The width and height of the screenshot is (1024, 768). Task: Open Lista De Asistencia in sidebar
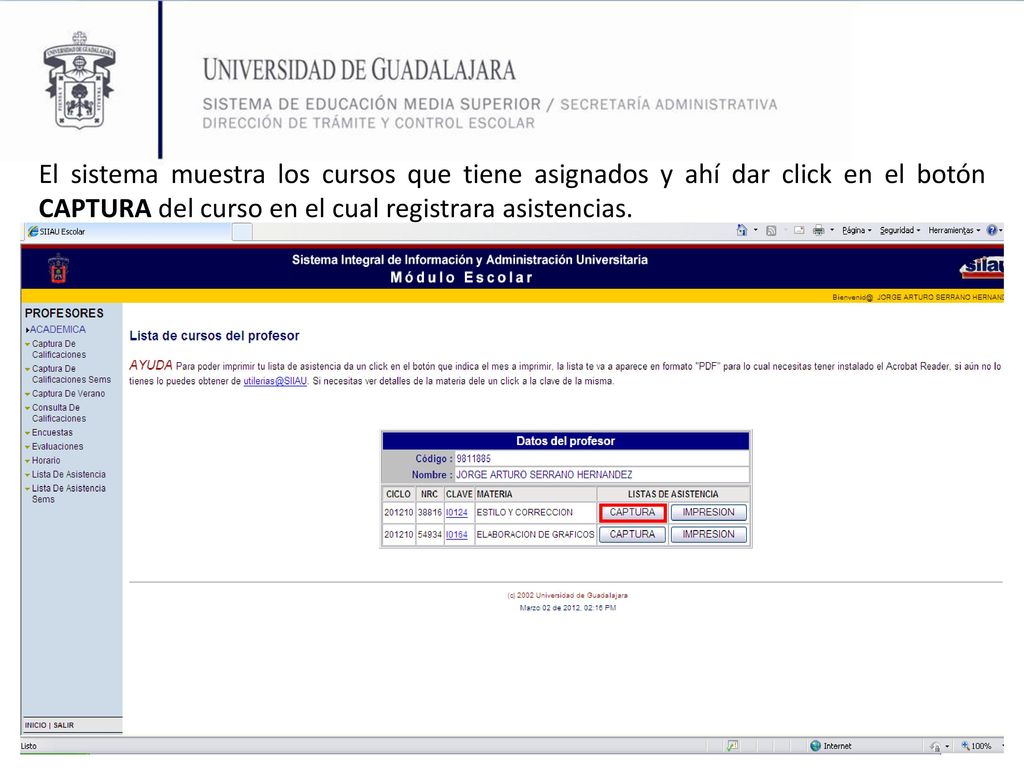(x=69, y=475)
